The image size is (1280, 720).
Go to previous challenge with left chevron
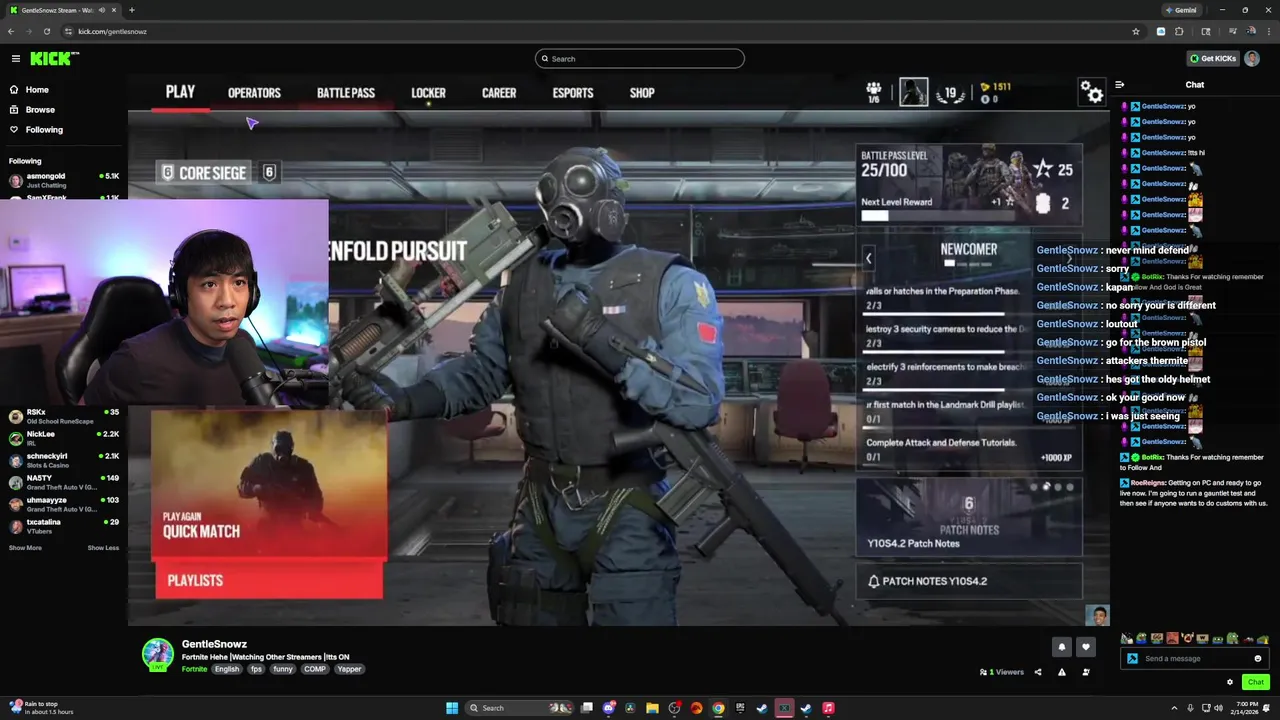[868, 258]
